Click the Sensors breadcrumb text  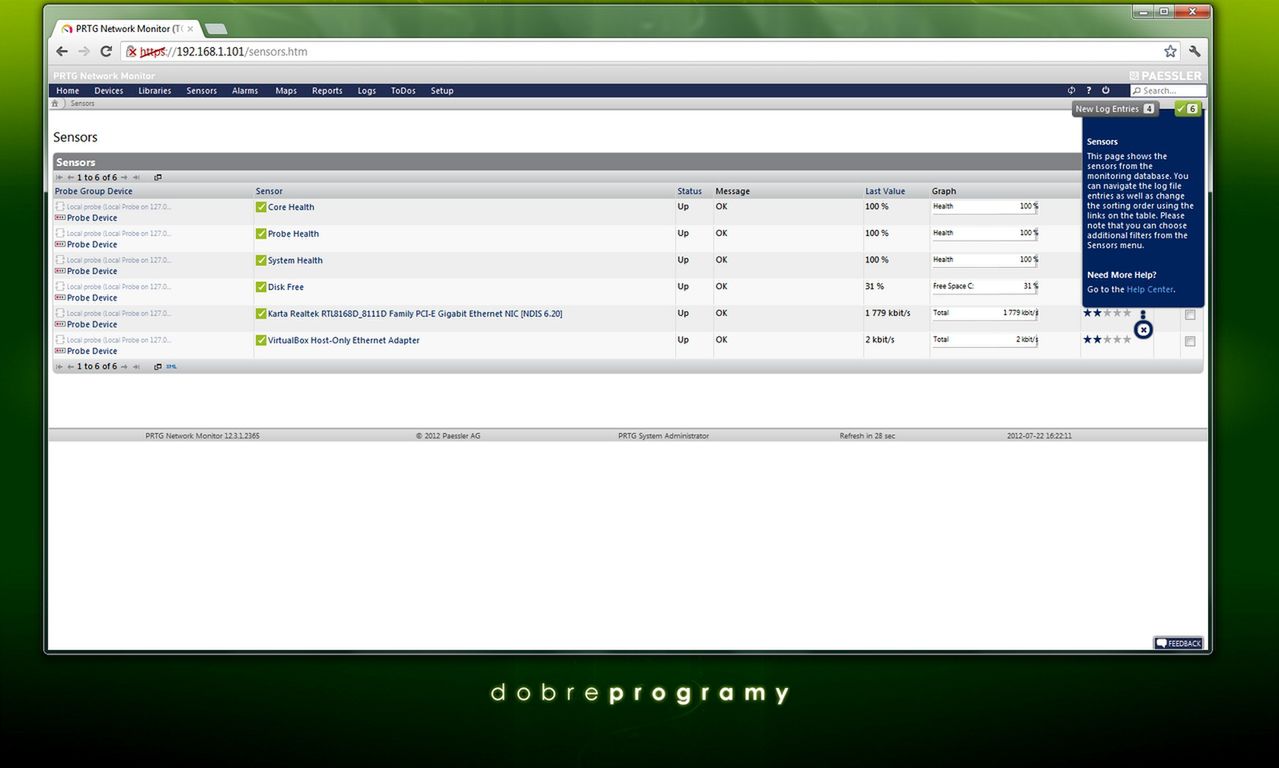[x=82, y=103]
